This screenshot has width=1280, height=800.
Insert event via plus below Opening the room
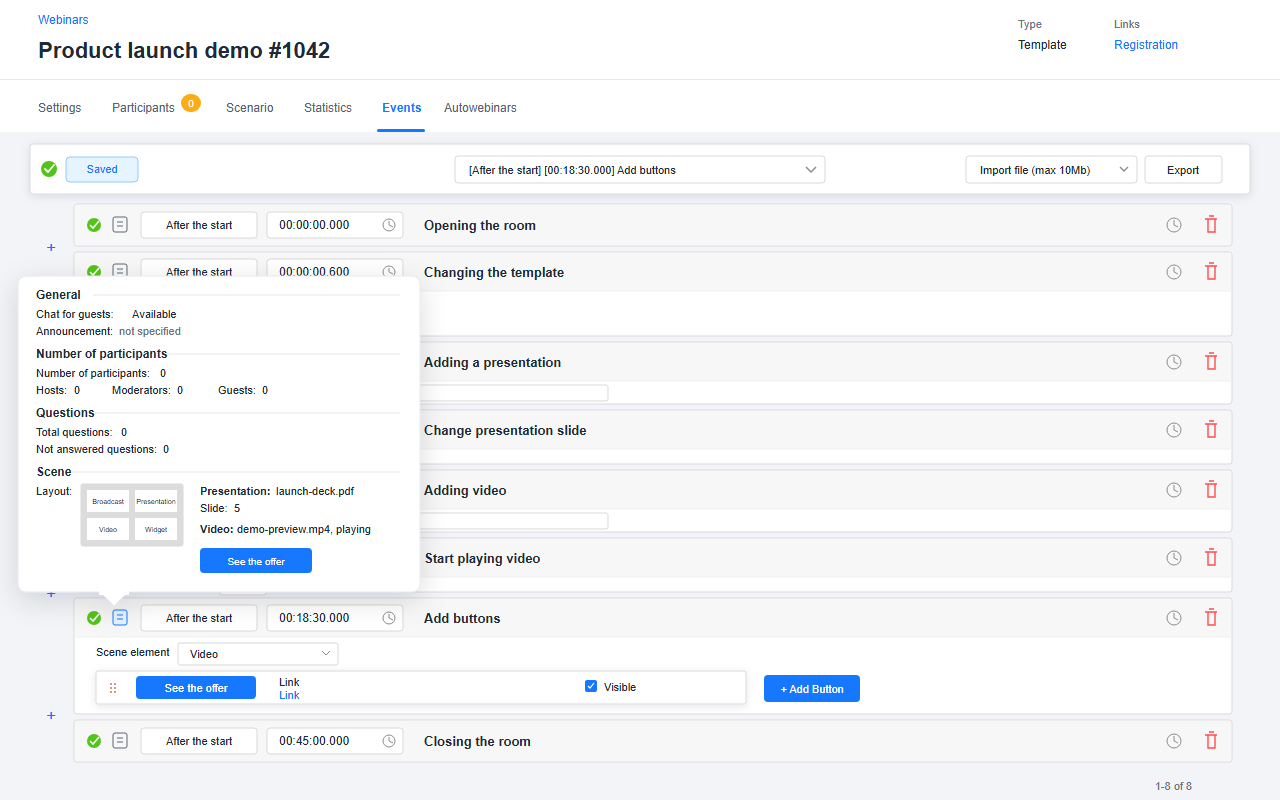(x=51, y=248)
